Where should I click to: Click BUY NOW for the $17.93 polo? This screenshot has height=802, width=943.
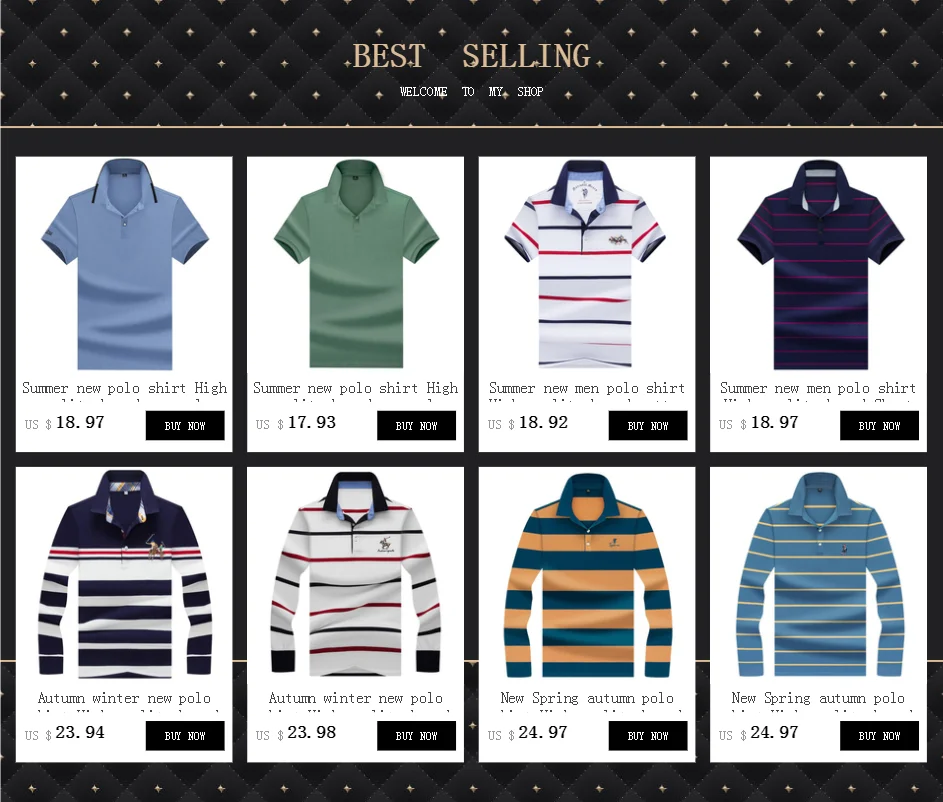tap(416, 426)
